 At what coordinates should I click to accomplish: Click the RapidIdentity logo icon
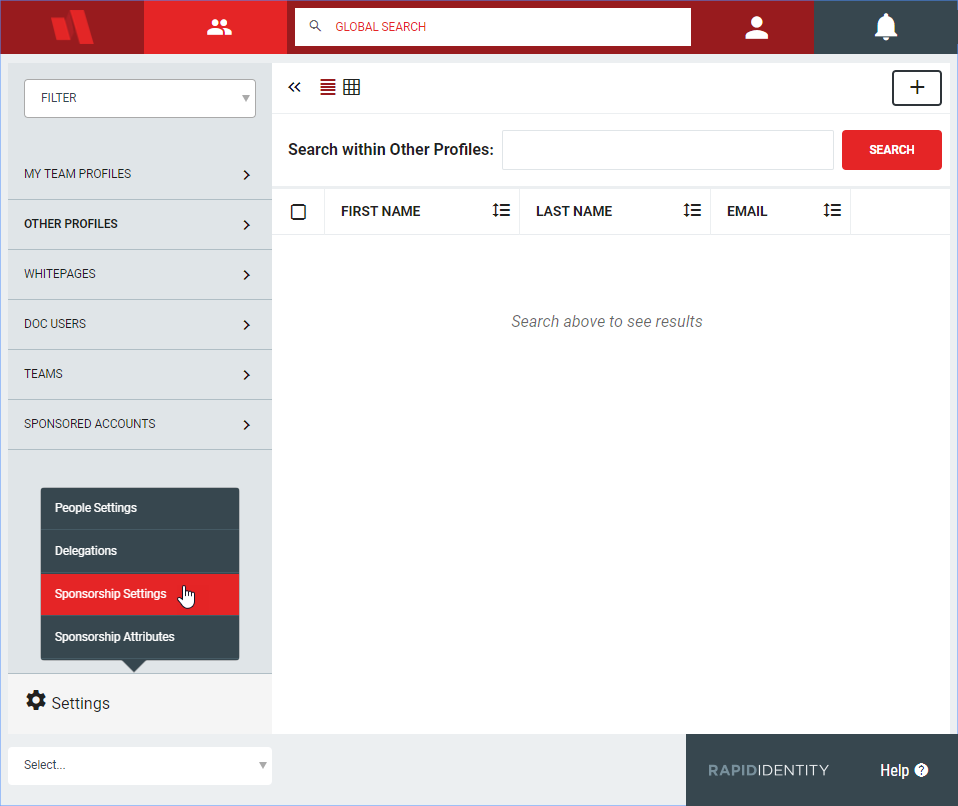tap(72, 27)
